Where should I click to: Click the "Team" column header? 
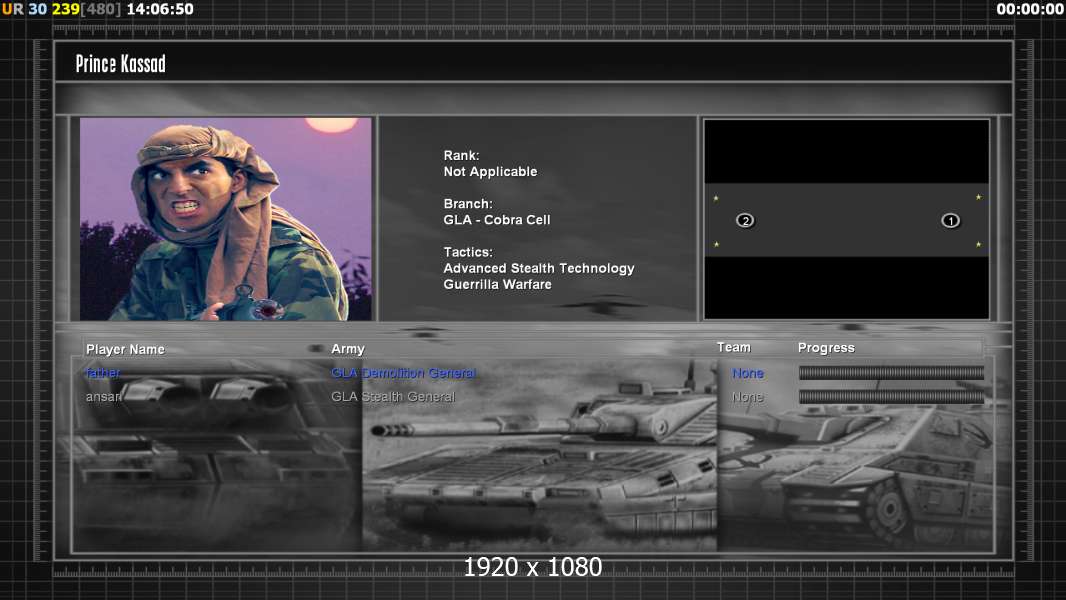click(734, 347)
